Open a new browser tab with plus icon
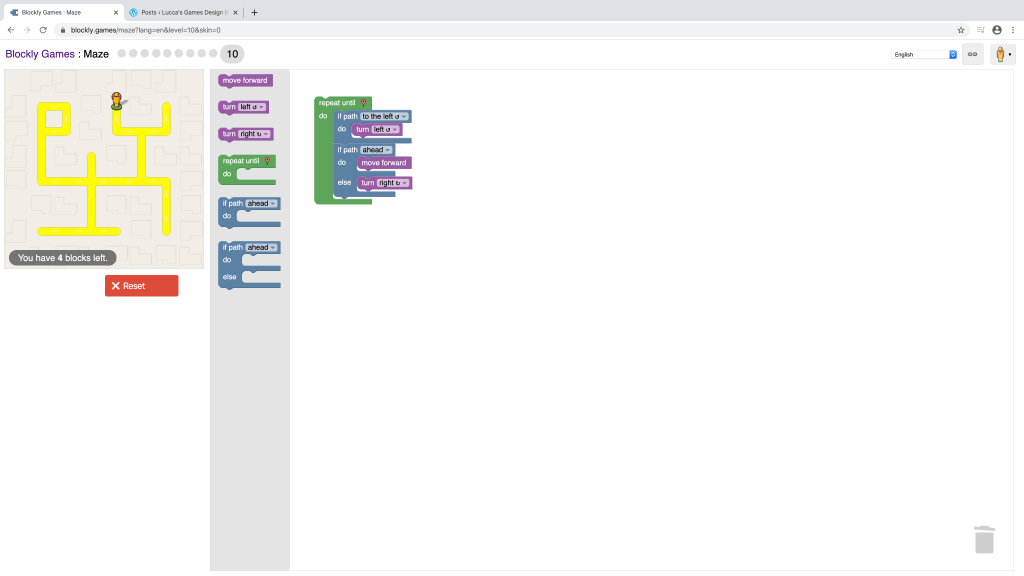The image size is (1024, 576). pos(254,12)
